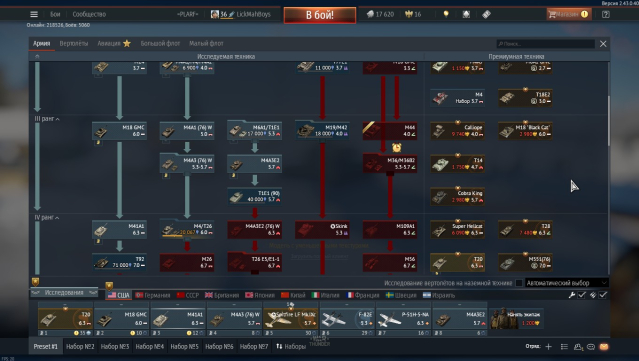Select the Calliope premium vehicle
Viewport: 639px width, 361px height.
(457, 130)
